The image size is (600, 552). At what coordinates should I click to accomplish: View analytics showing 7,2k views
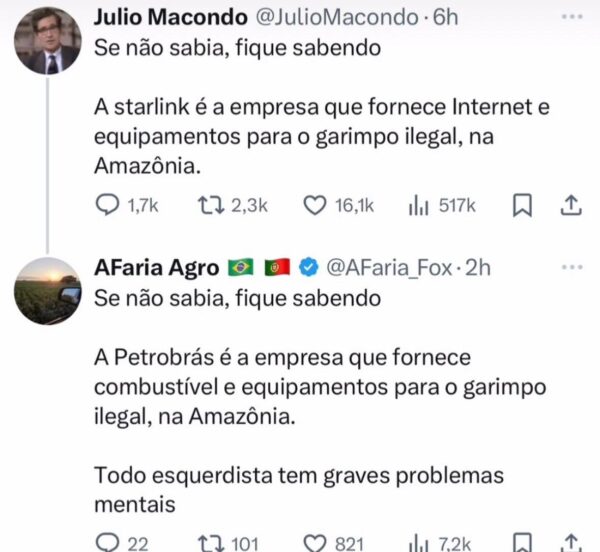[418, 543]
